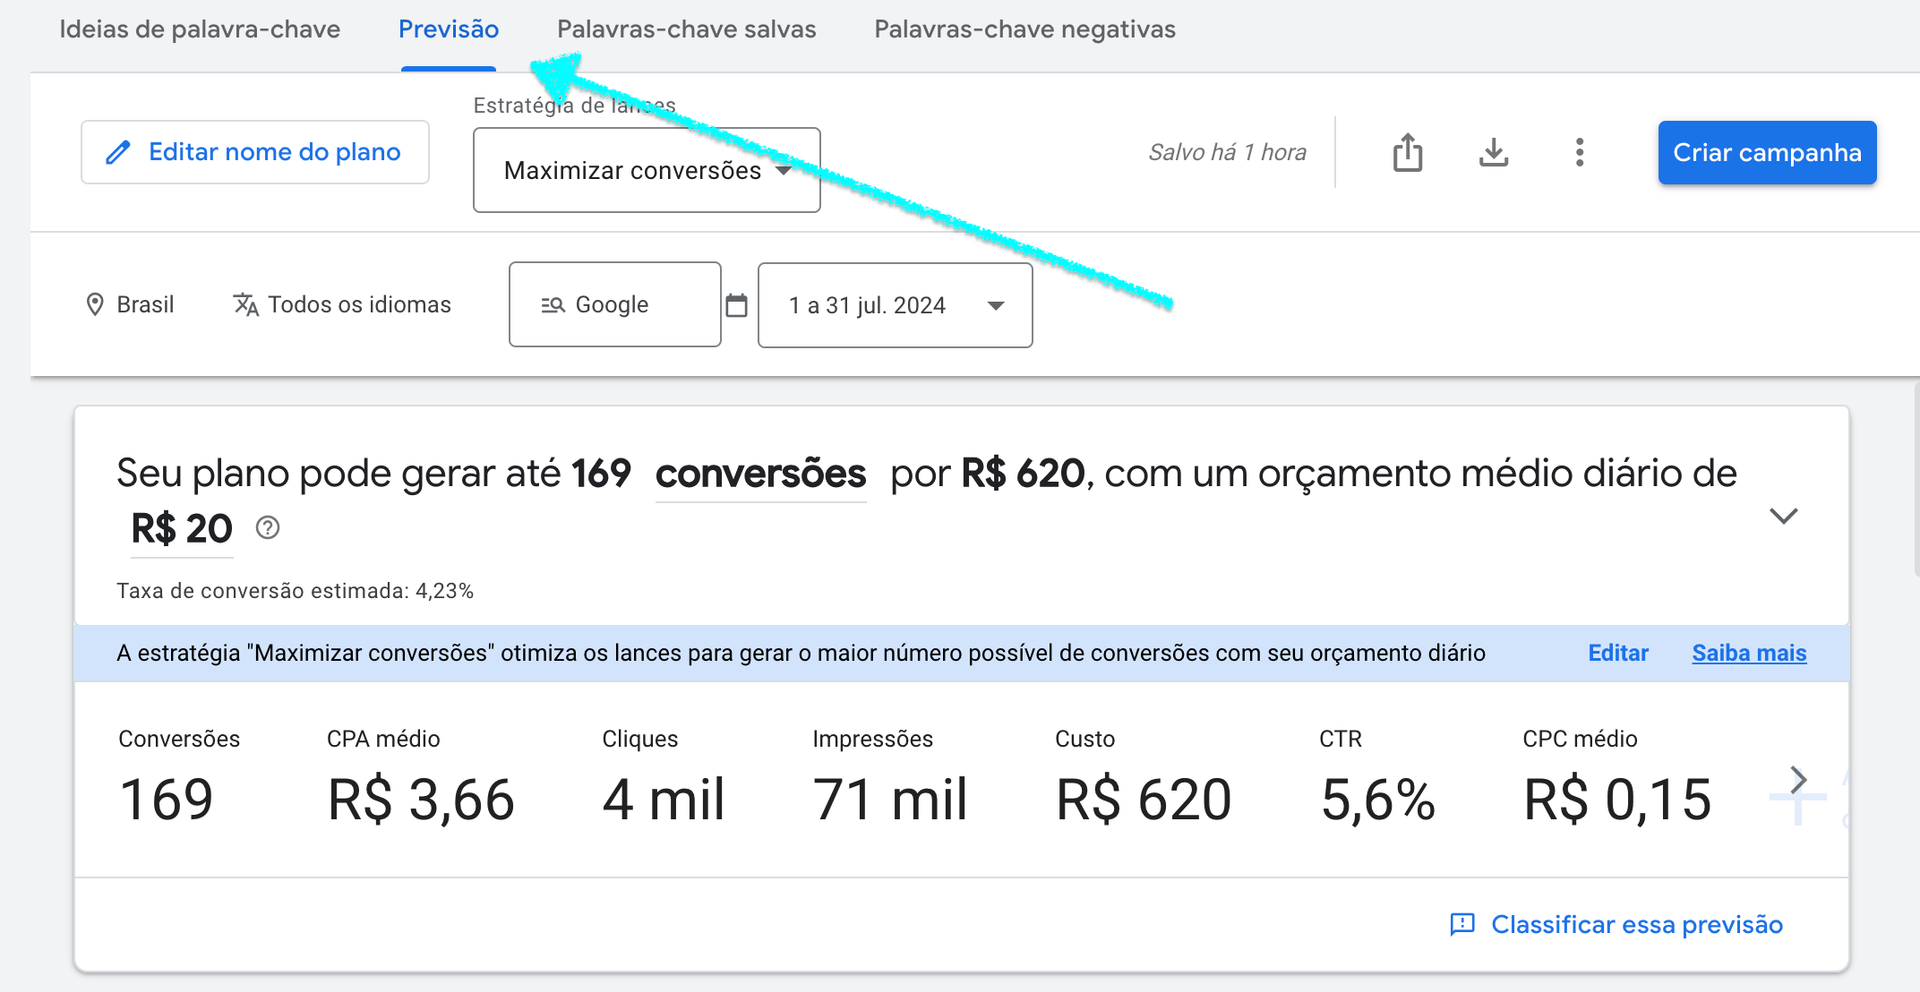The image size is (1920, 992).
Task: Click the right arrow to see more metrics
Action: (1798, 780)
